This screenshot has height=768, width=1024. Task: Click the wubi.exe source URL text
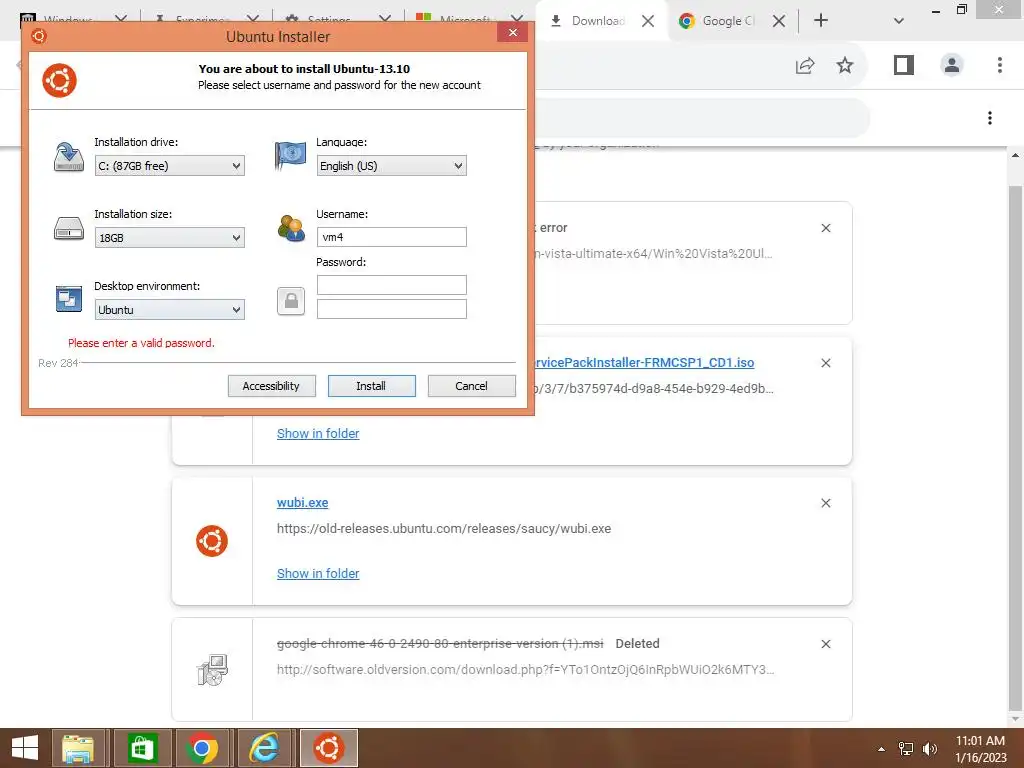pos(444,529)
